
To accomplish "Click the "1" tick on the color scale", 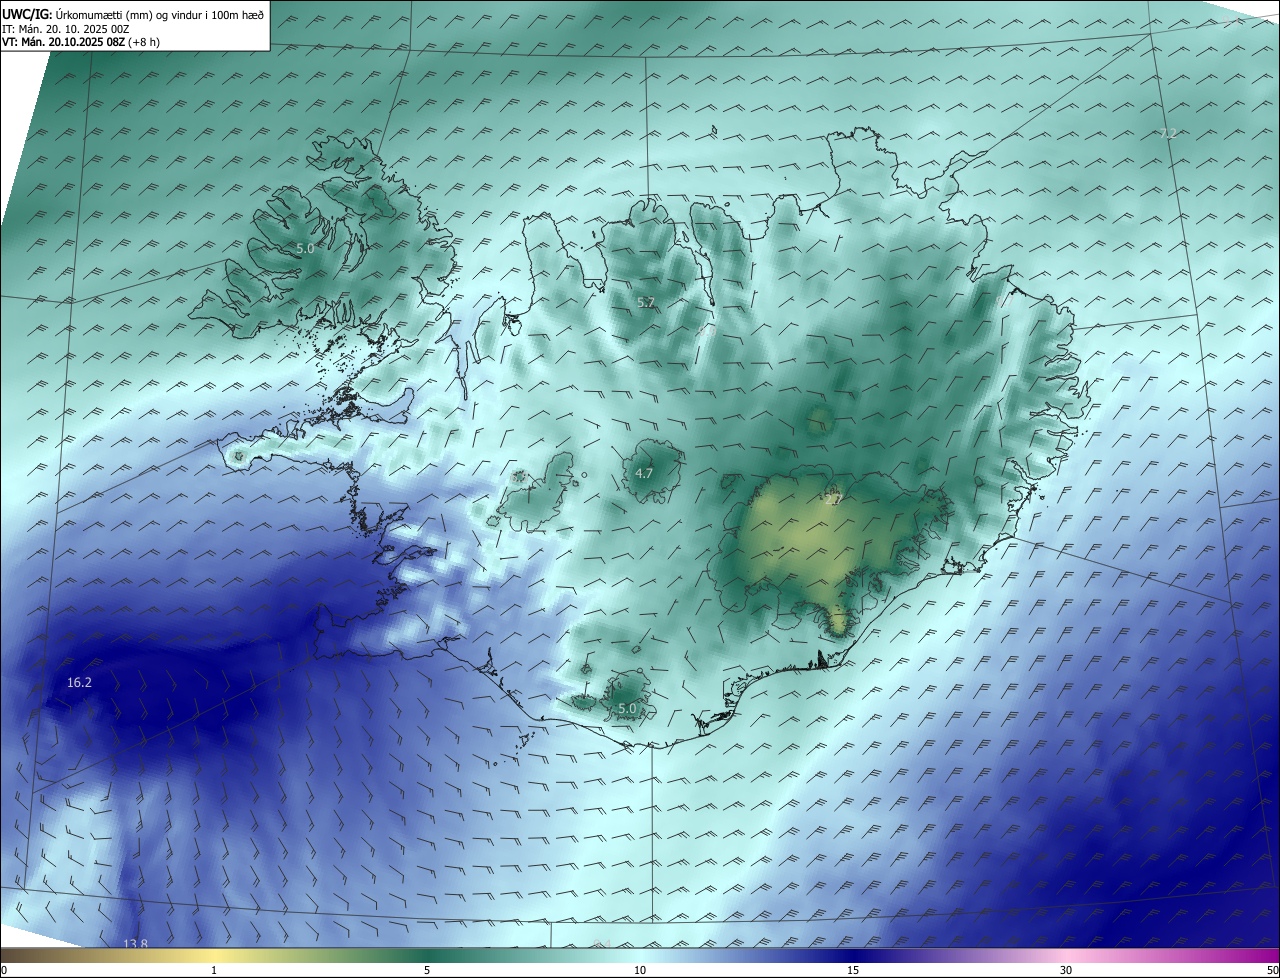I will (214, 970).
